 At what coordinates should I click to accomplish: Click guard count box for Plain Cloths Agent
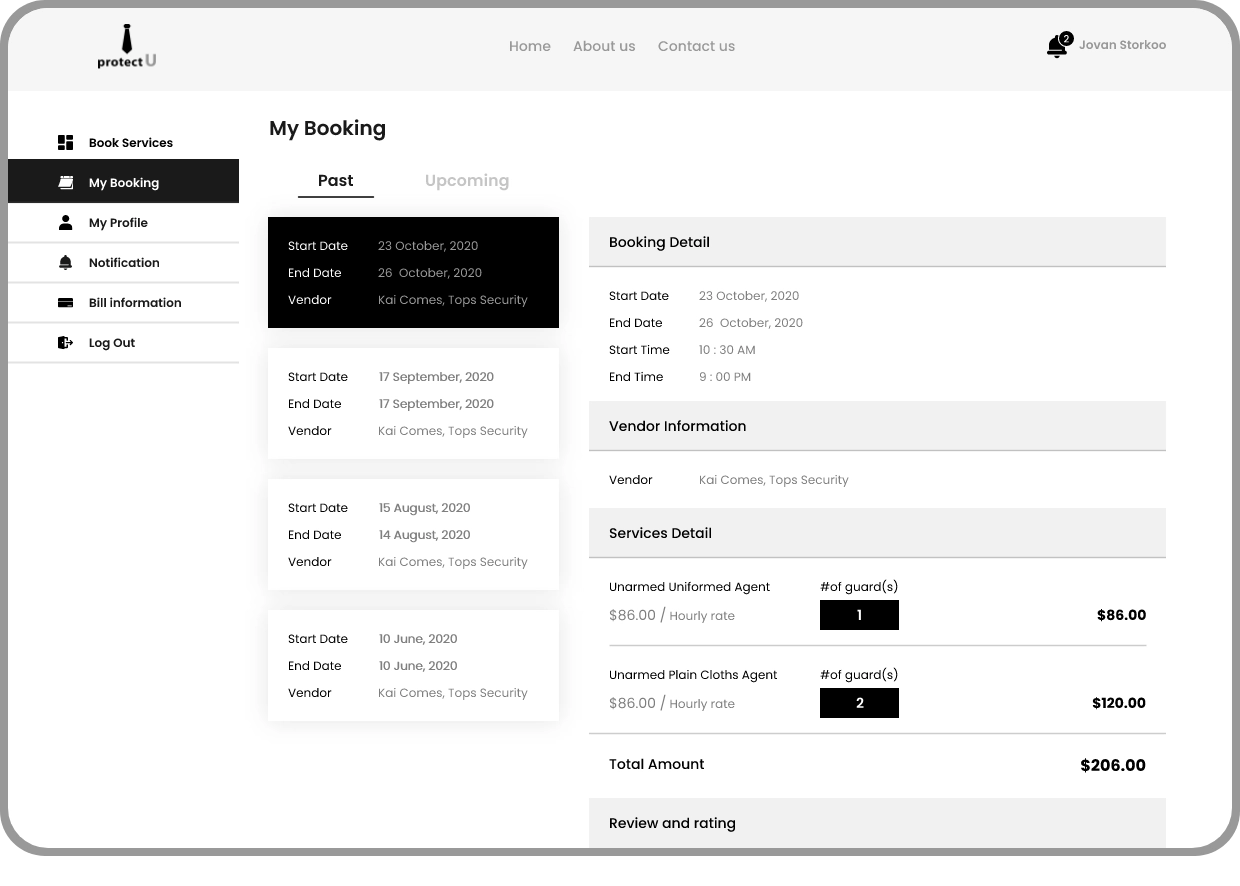point(859,703)
